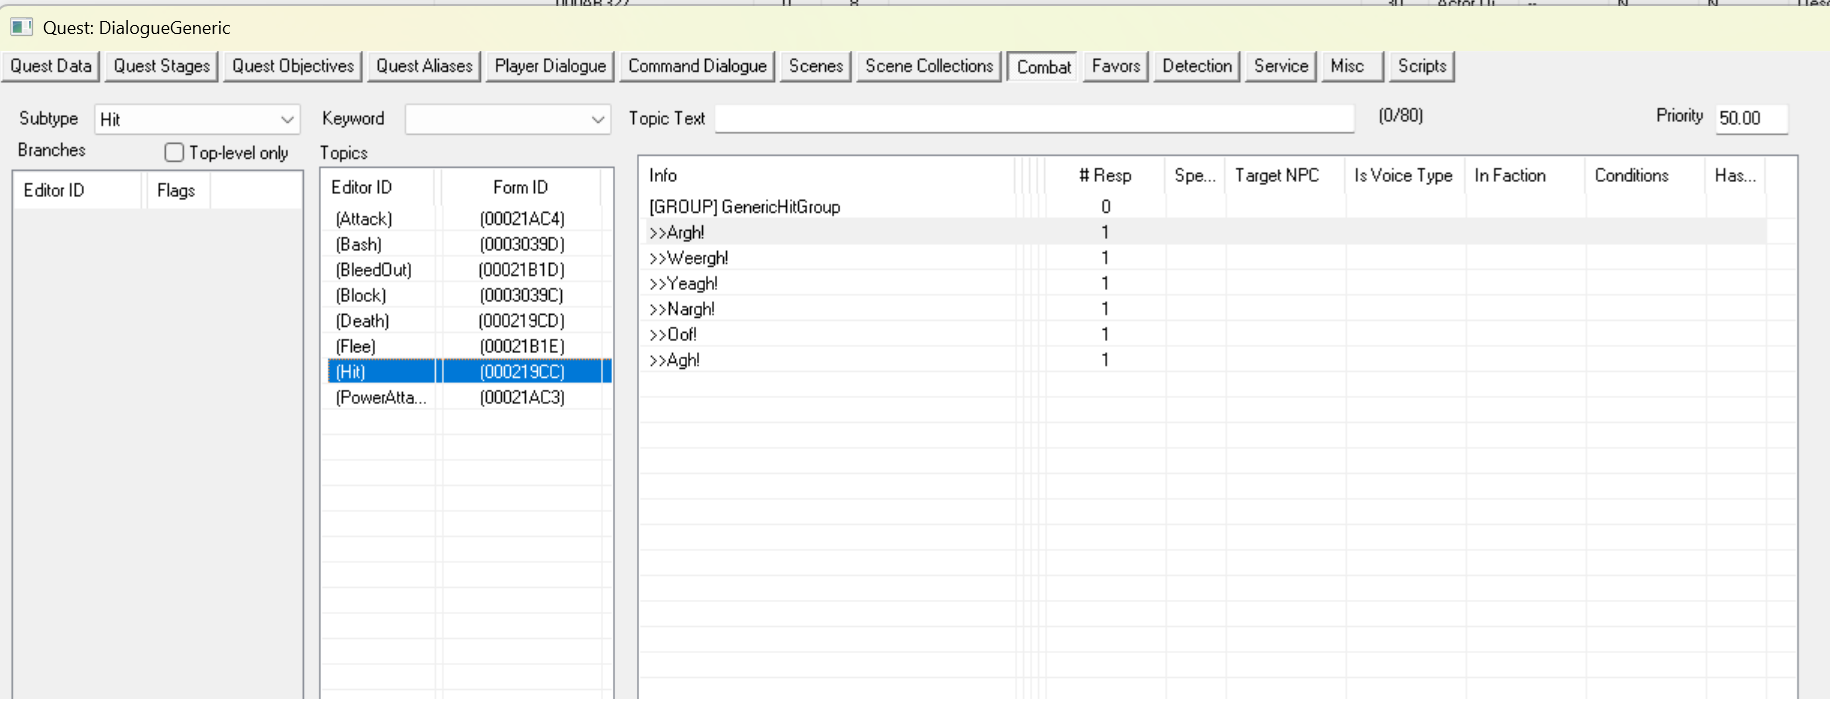The image size is (1831, 708).
Task: Select the (PowerAtta... topic entry
Action: click(381, 398)
